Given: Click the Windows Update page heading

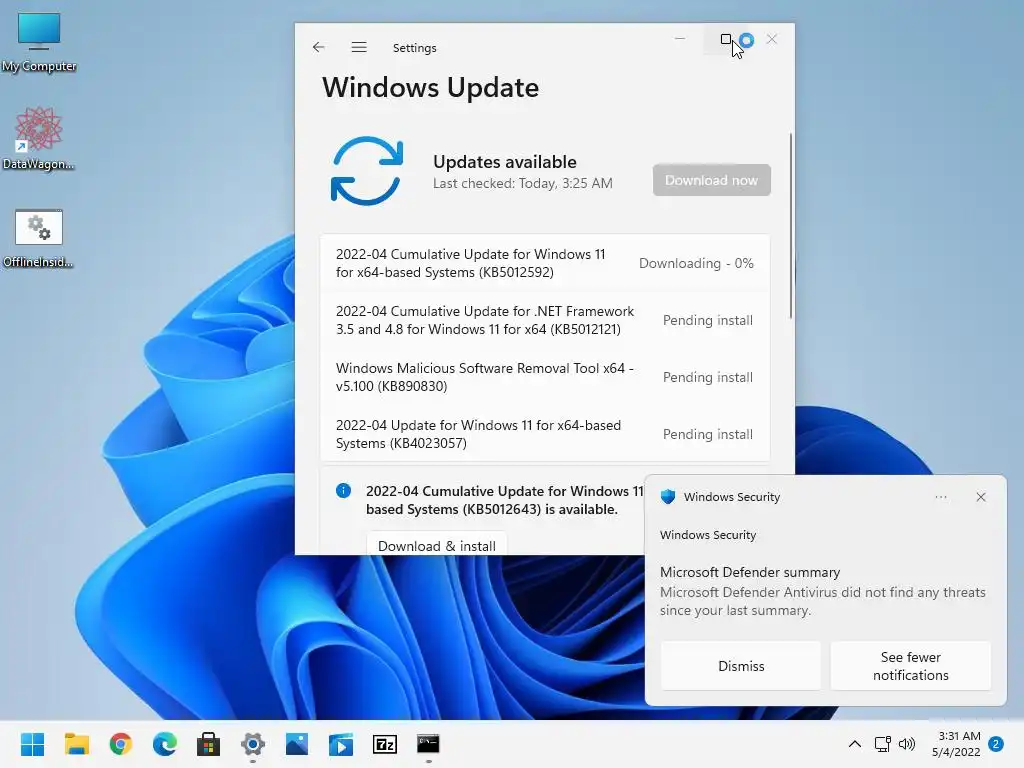Looking at the screenshot, I should pos(430,88).
